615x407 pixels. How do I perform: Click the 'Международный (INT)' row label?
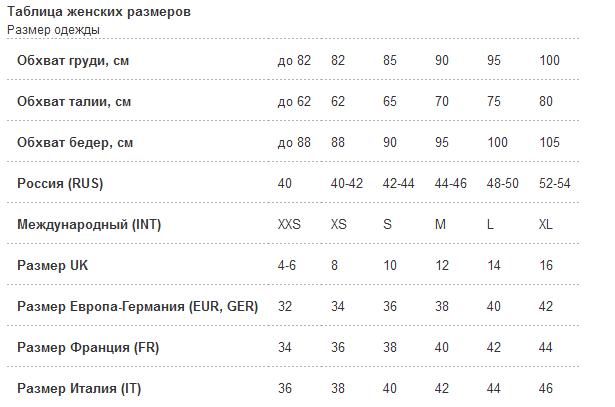[x=89, y=225]
